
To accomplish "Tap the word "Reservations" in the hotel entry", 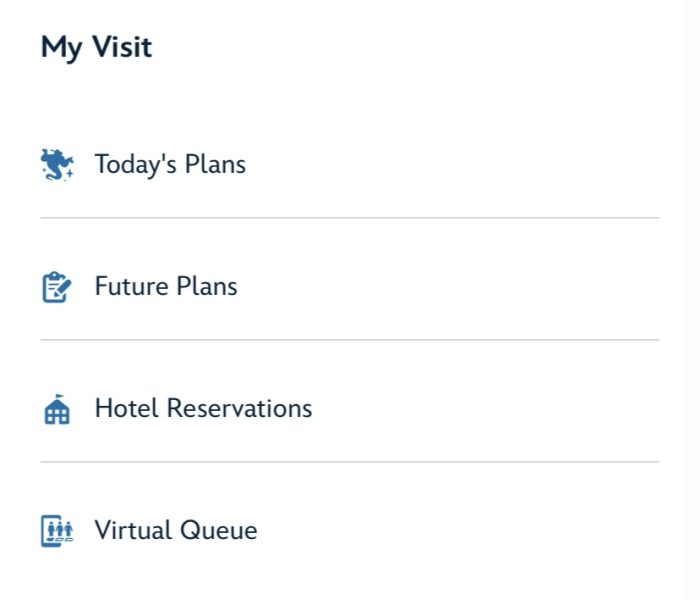I will point(239,409).
